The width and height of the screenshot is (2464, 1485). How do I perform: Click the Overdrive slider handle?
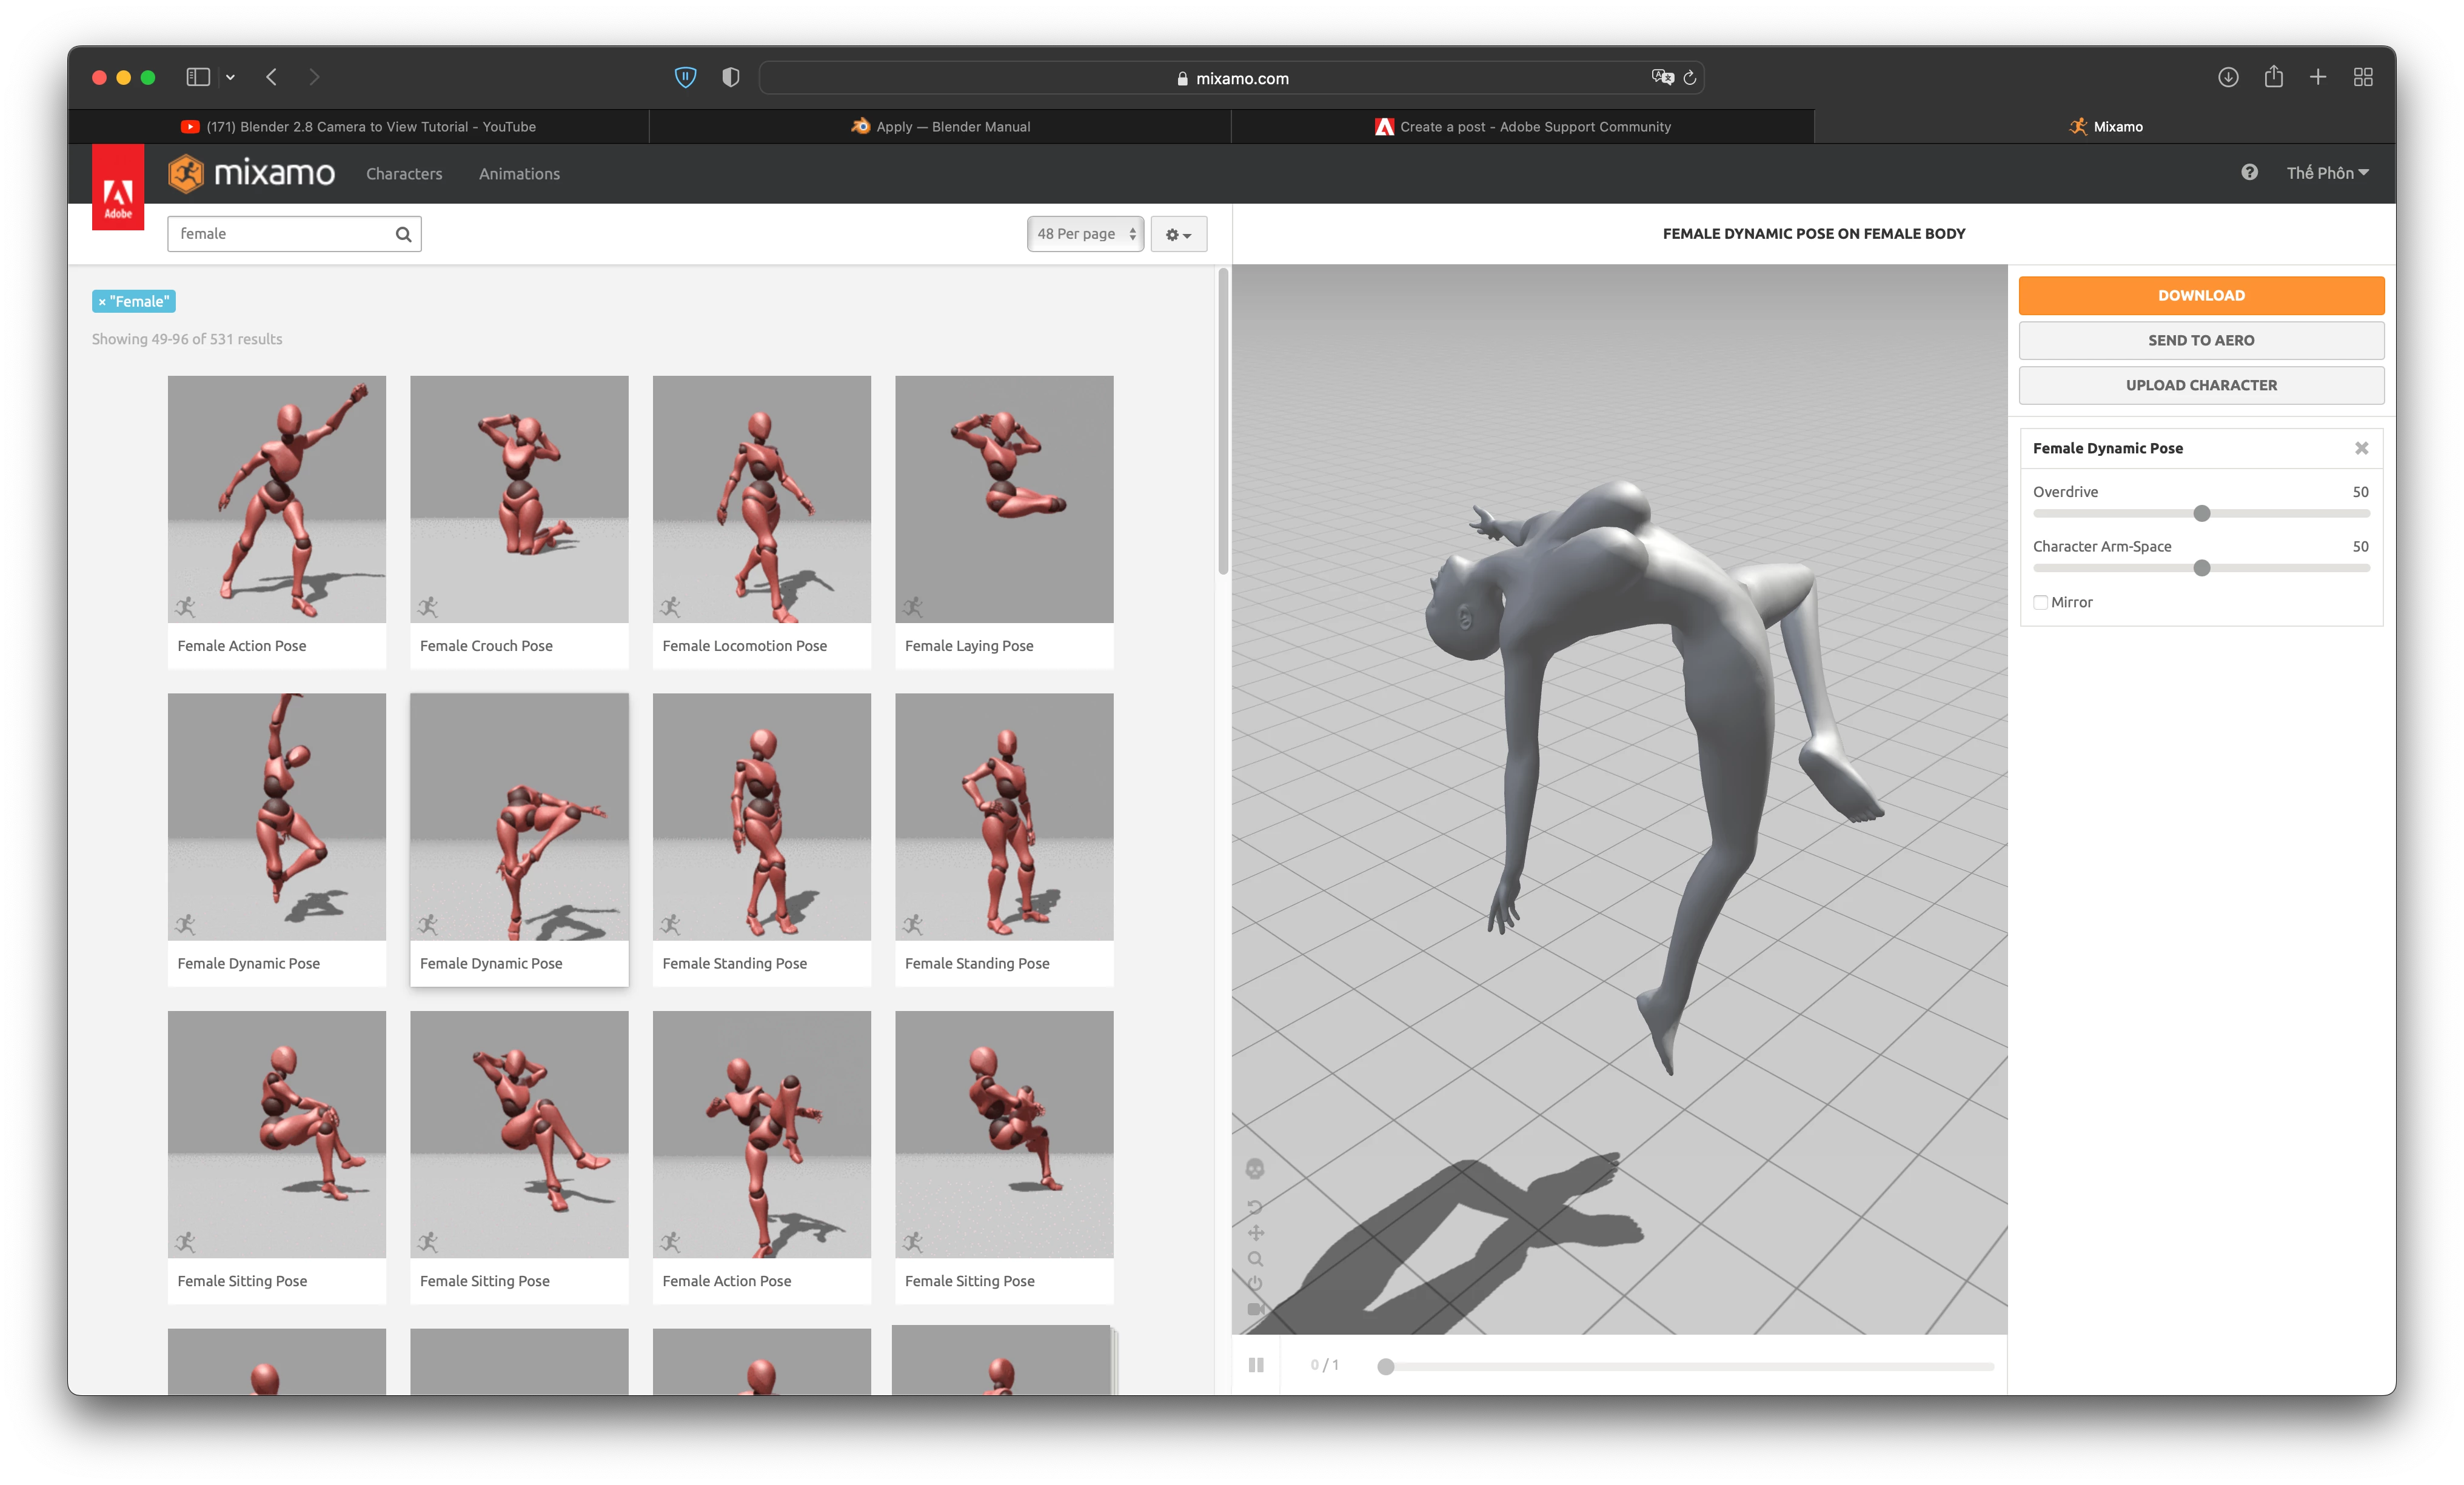(x=2201, y=513)
